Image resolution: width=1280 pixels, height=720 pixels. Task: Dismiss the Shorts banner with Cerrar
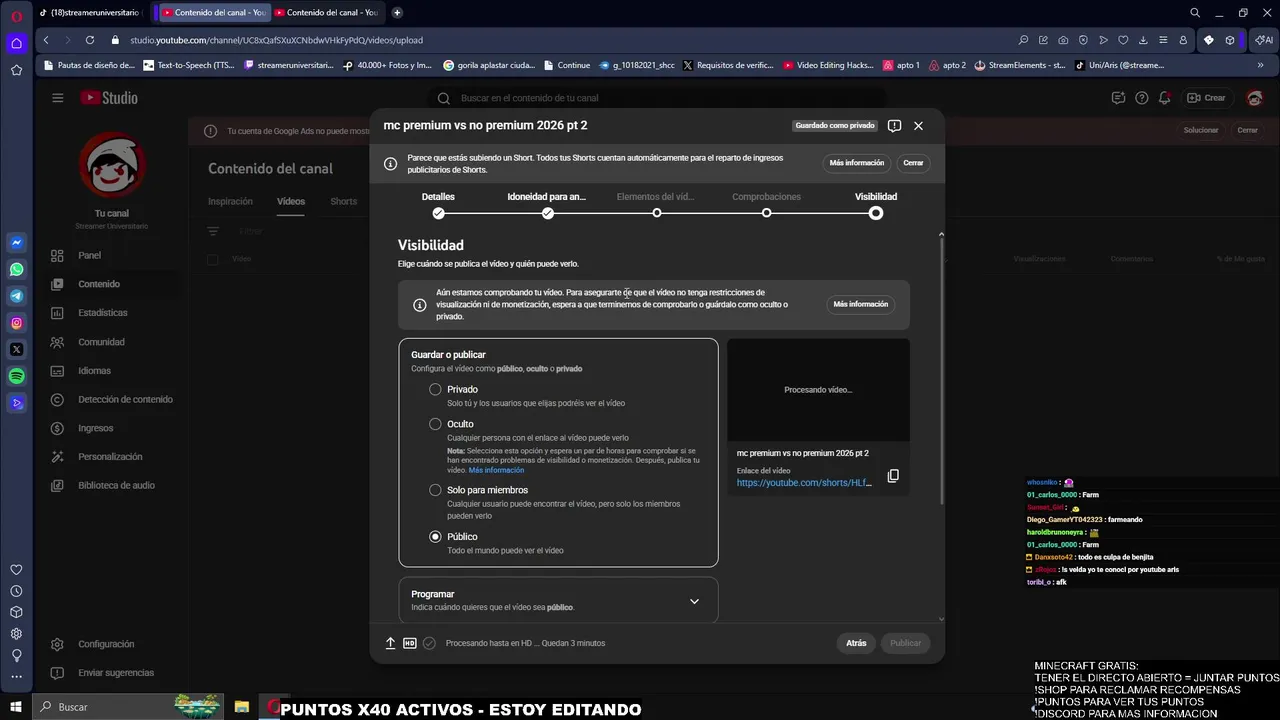coord(913,163)
